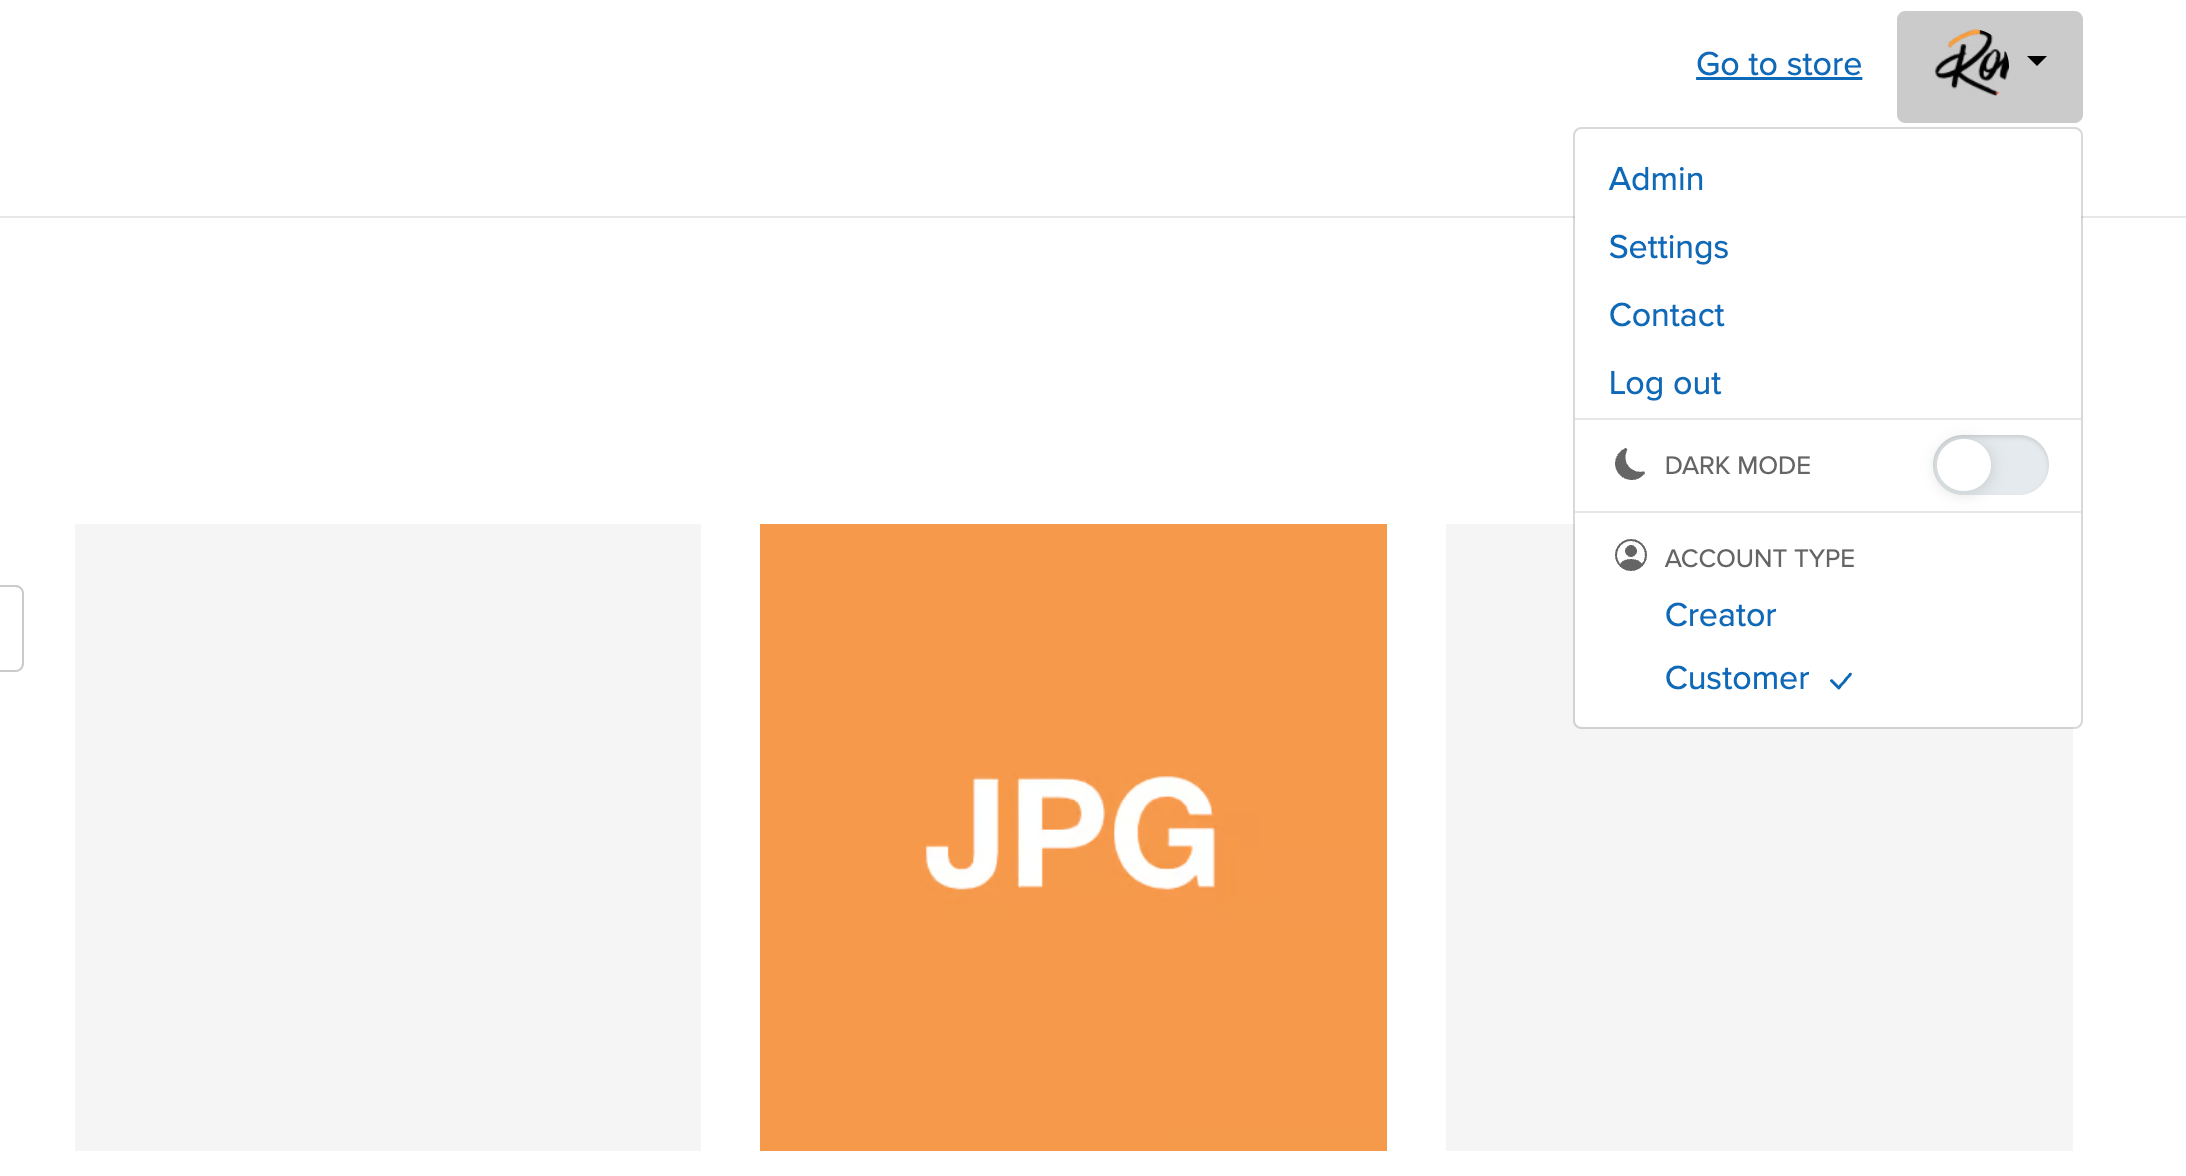Click the moon icon beside Dark Mode
2186x1176 pixels.
click(1630, 464)
